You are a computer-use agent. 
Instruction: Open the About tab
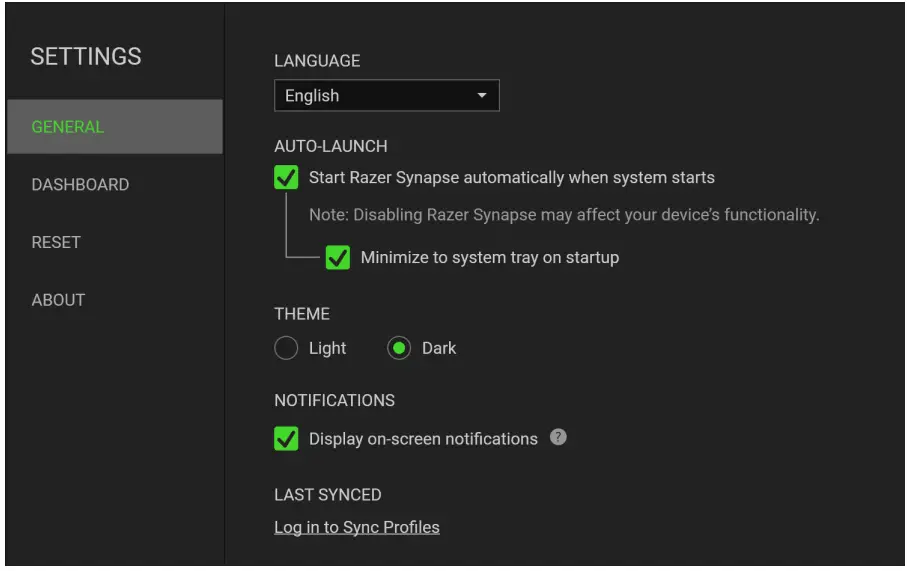coord(58,300)
